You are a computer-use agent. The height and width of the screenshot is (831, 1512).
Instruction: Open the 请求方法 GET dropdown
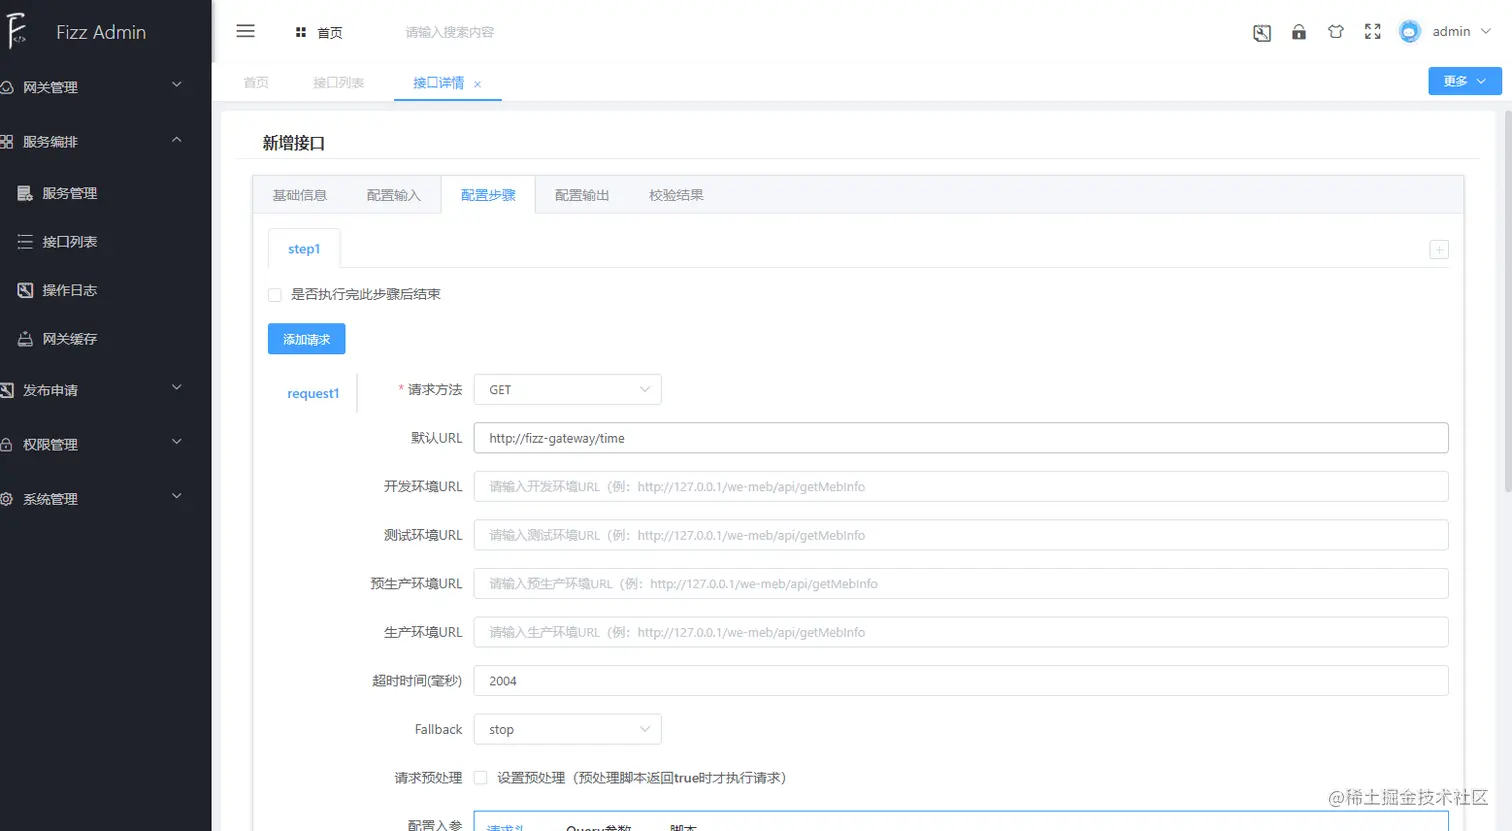pyautogui.click(x=567, y=390)
